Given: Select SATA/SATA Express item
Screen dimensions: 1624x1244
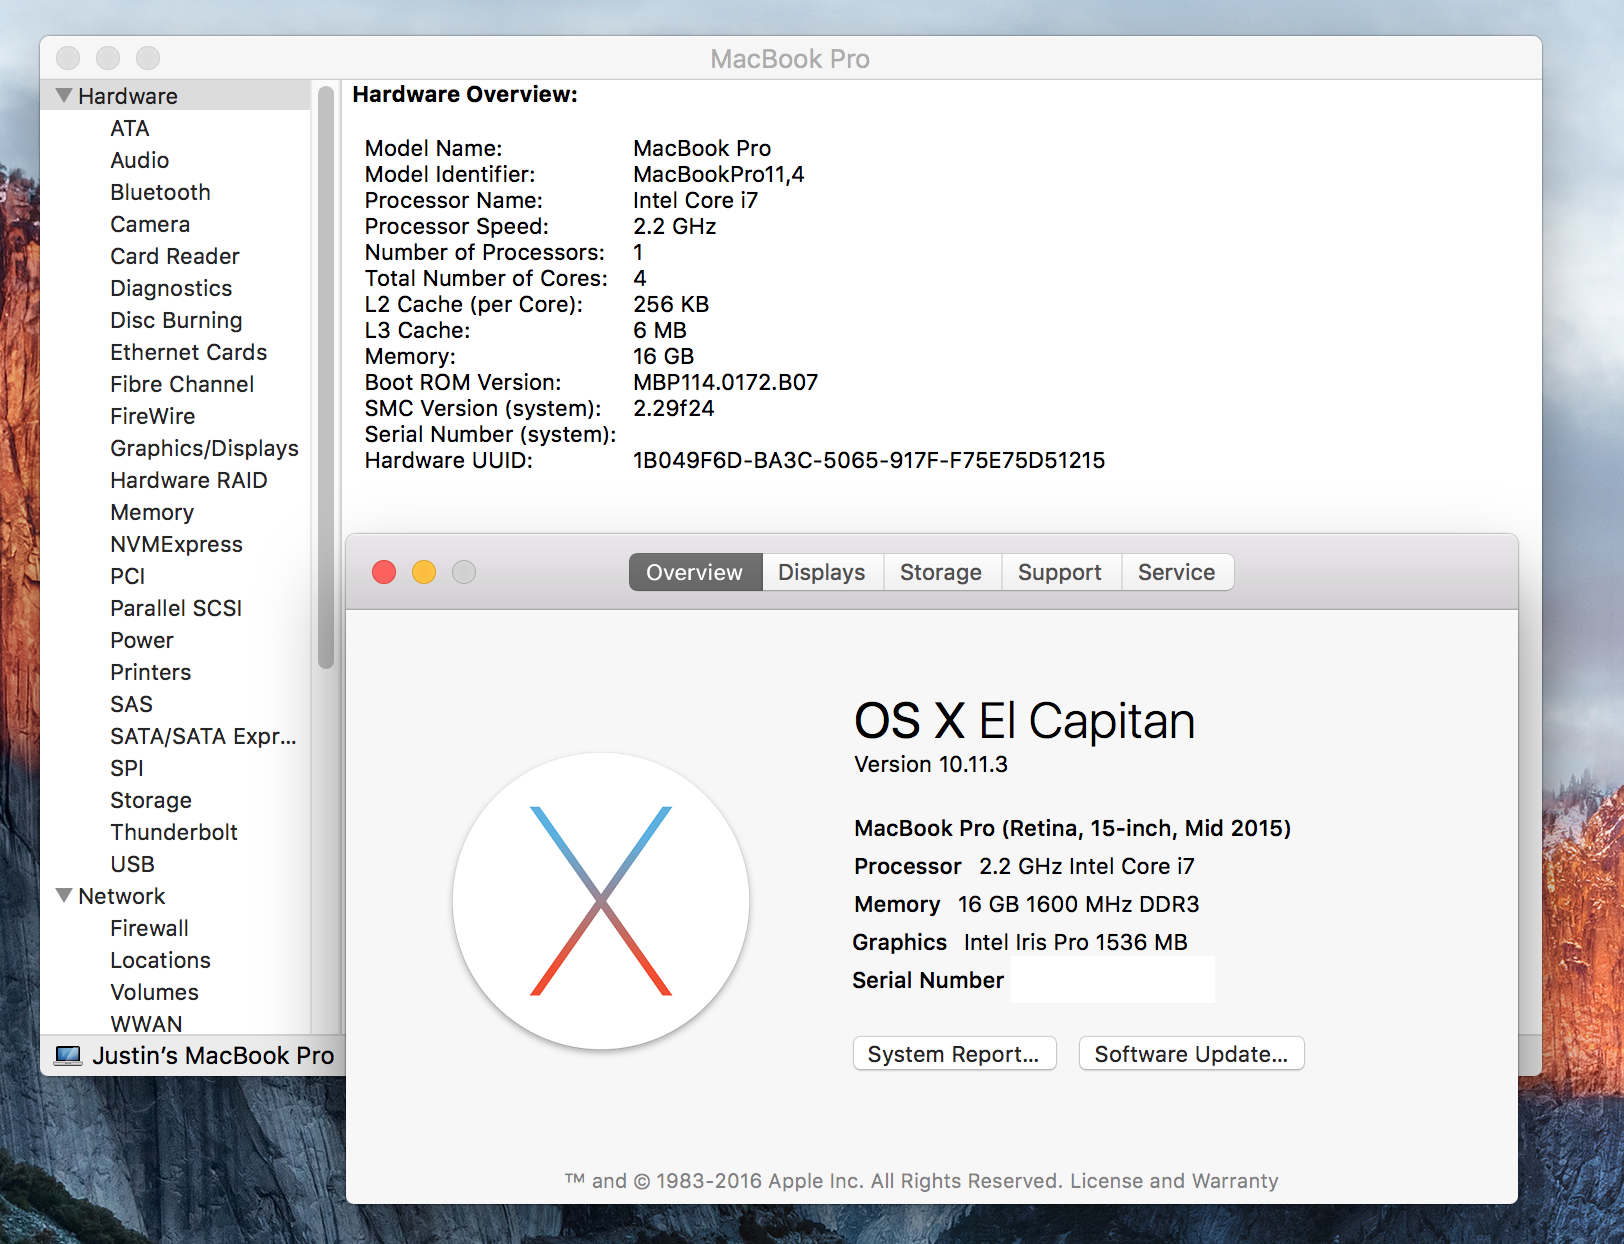Looking at the screenshot, I should tap(203, 736).
